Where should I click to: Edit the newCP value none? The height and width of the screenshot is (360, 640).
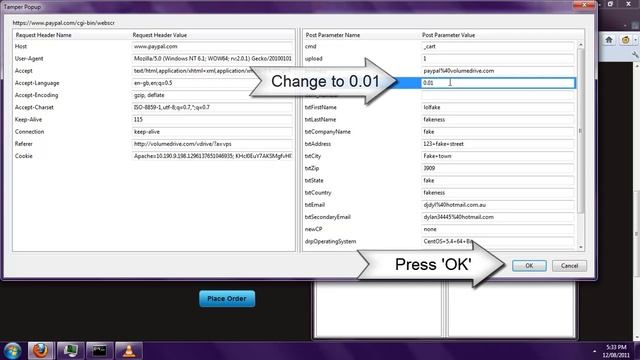(x=498, y=229)
